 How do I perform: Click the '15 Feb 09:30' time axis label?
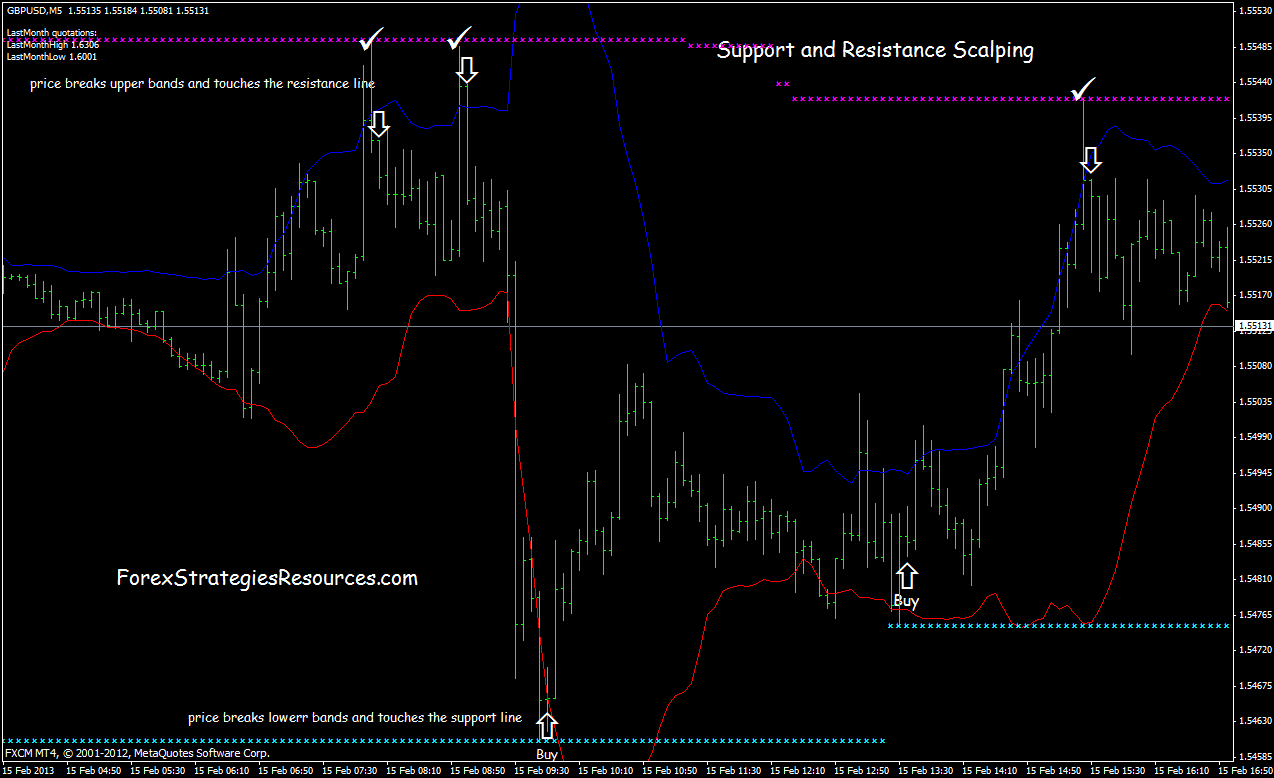(x=541, y=771)
